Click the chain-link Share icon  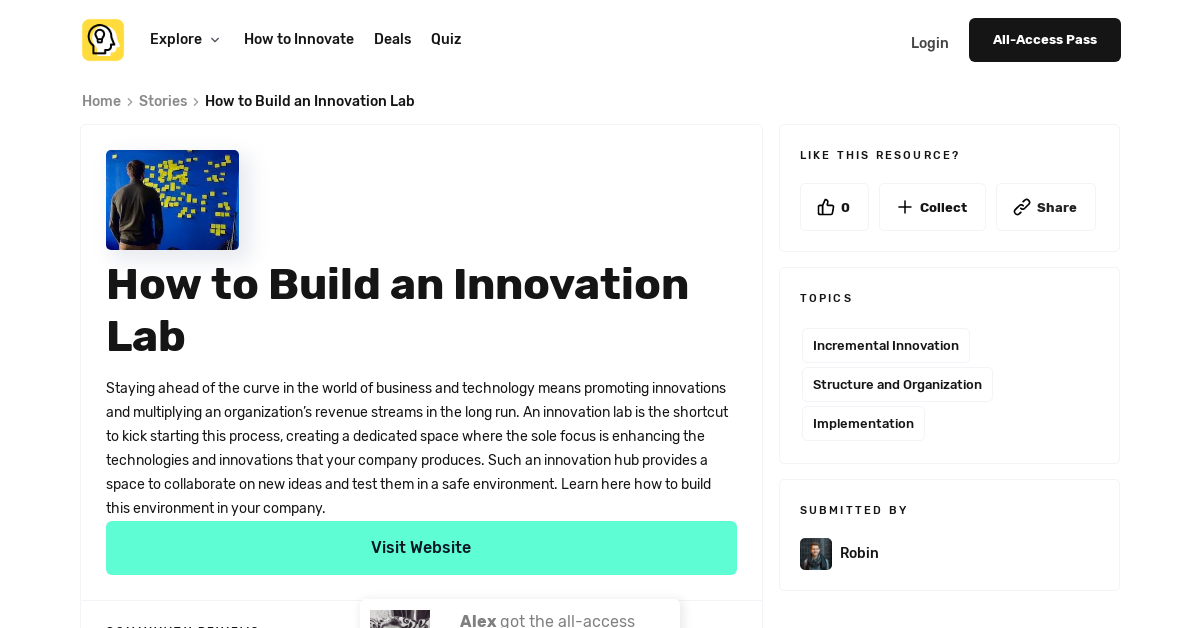1024,206
